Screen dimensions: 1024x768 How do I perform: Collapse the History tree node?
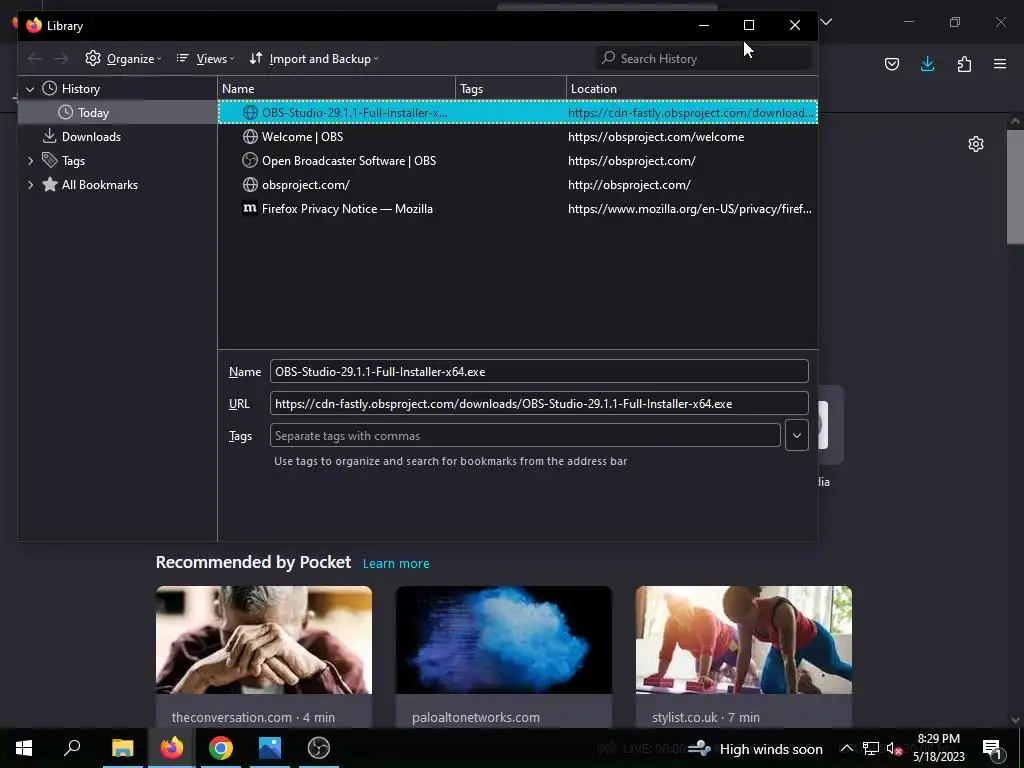coord(30,89)
